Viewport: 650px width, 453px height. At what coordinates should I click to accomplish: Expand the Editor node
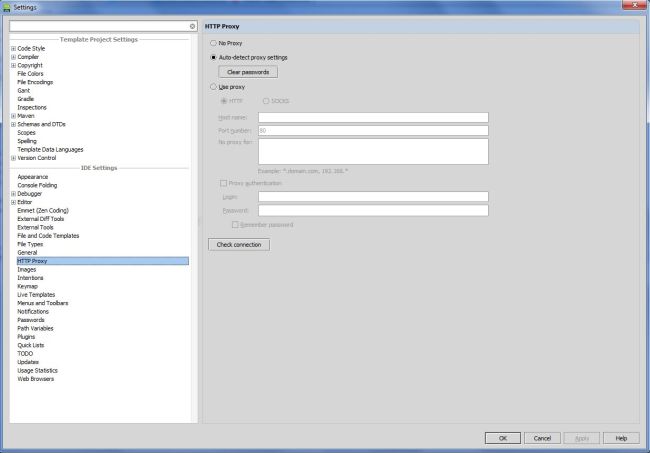click(13, 202)
